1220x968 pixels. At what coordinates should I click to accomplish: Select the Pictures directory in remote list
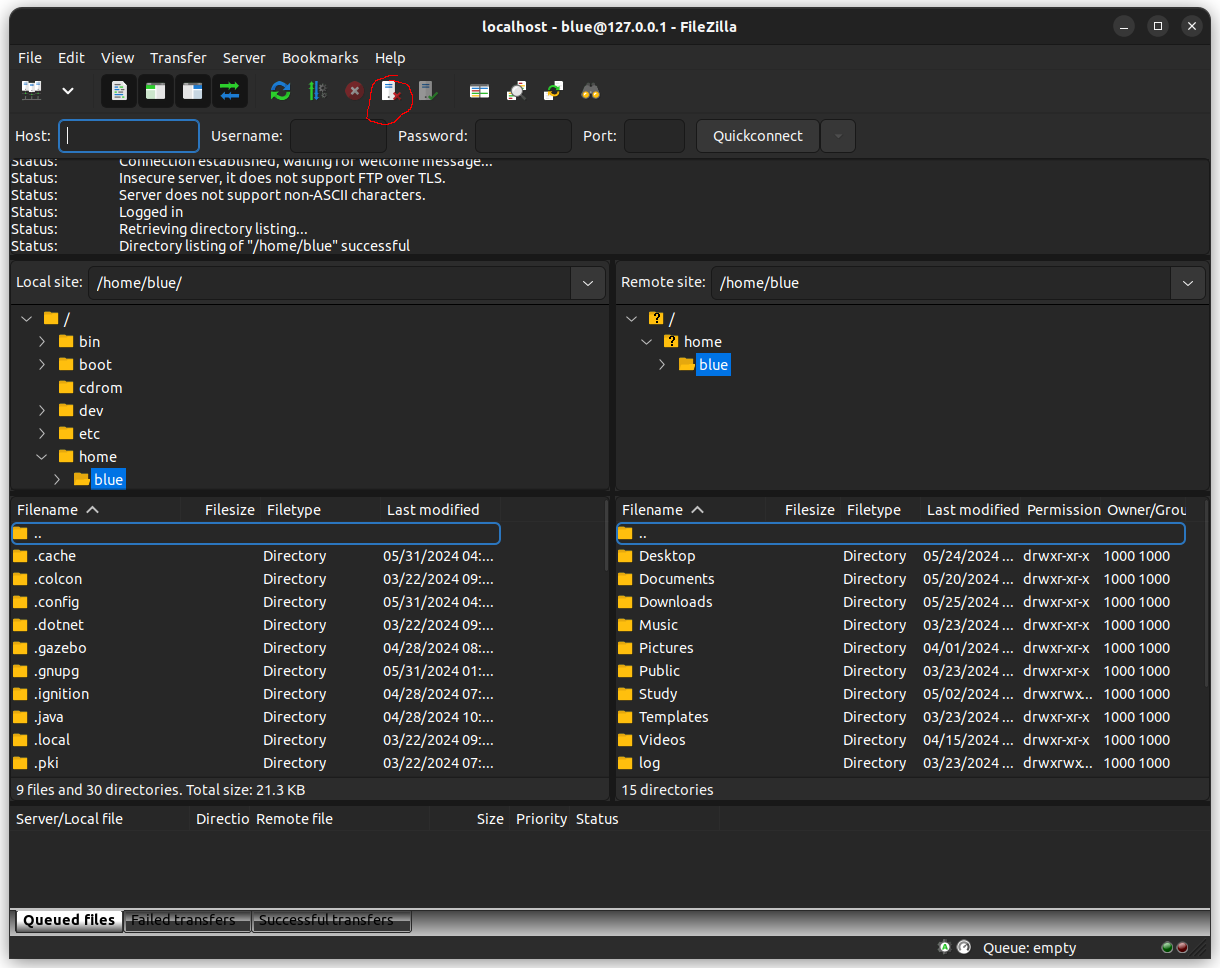point(900,648)
